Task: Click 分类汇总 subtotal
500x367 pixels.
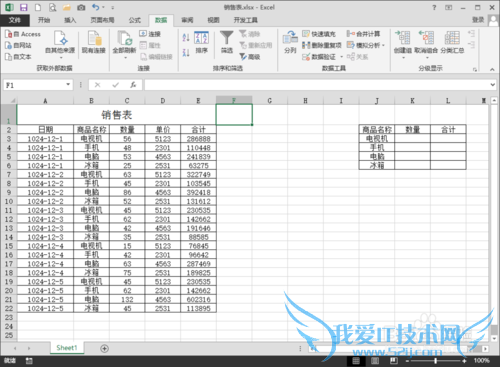Action: click(452, 42)
